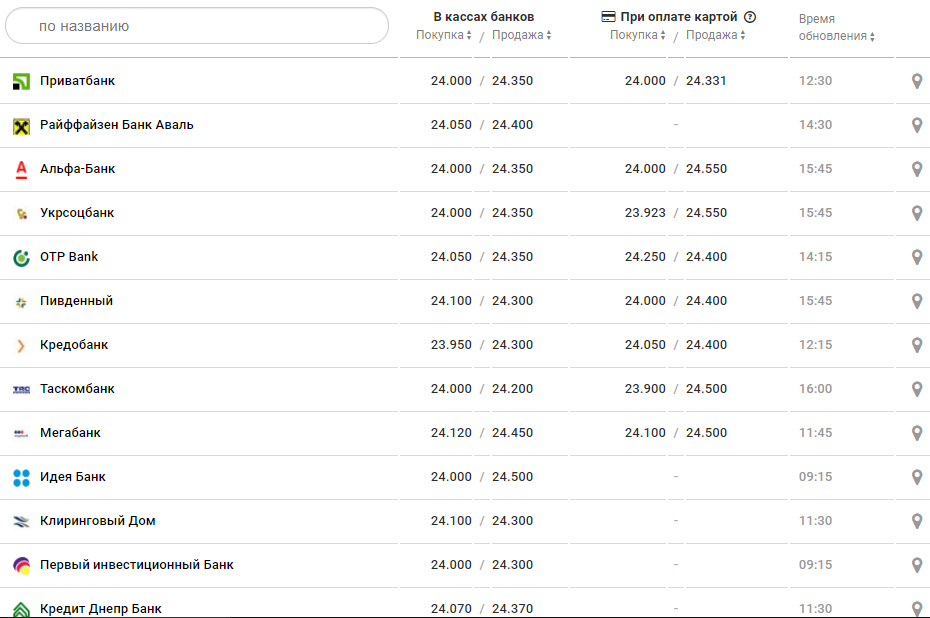Viewport: 930px width, 618px height.
Task: Sort by card payment Продажа rate
Action: (x=715, y=35)
